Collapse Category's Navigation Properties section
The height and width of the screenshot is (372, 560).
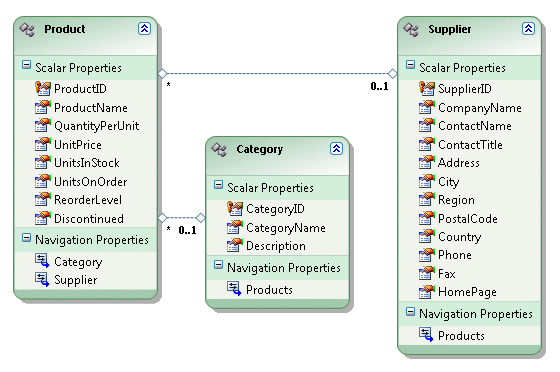[x=218, y=265]
